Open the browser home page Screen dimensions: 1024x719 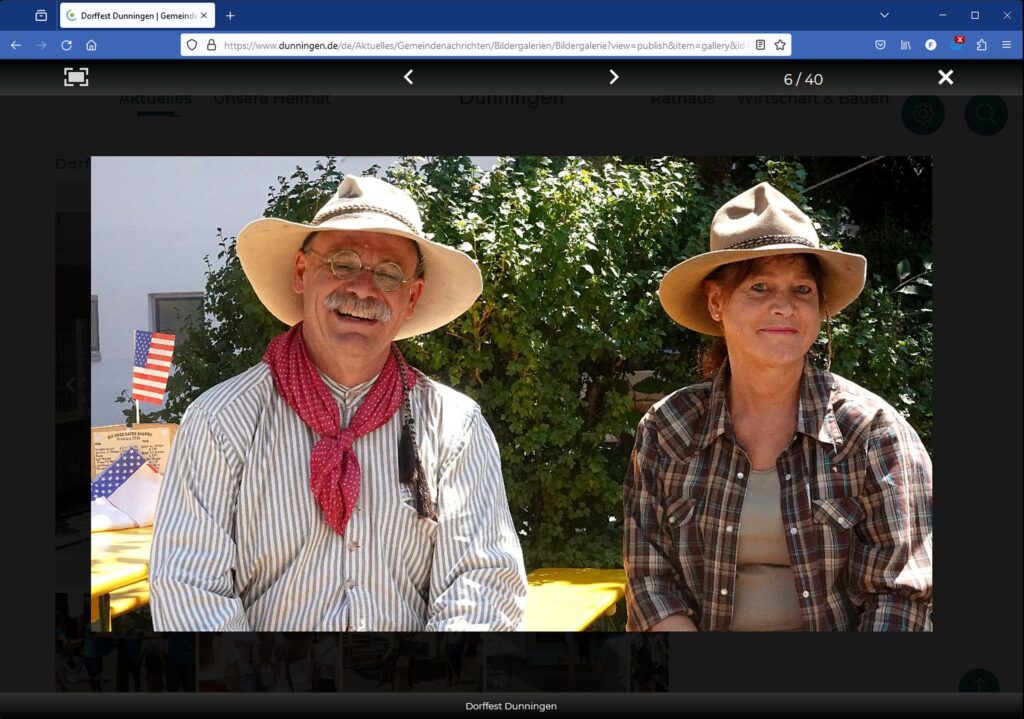(x=91, y=45)
